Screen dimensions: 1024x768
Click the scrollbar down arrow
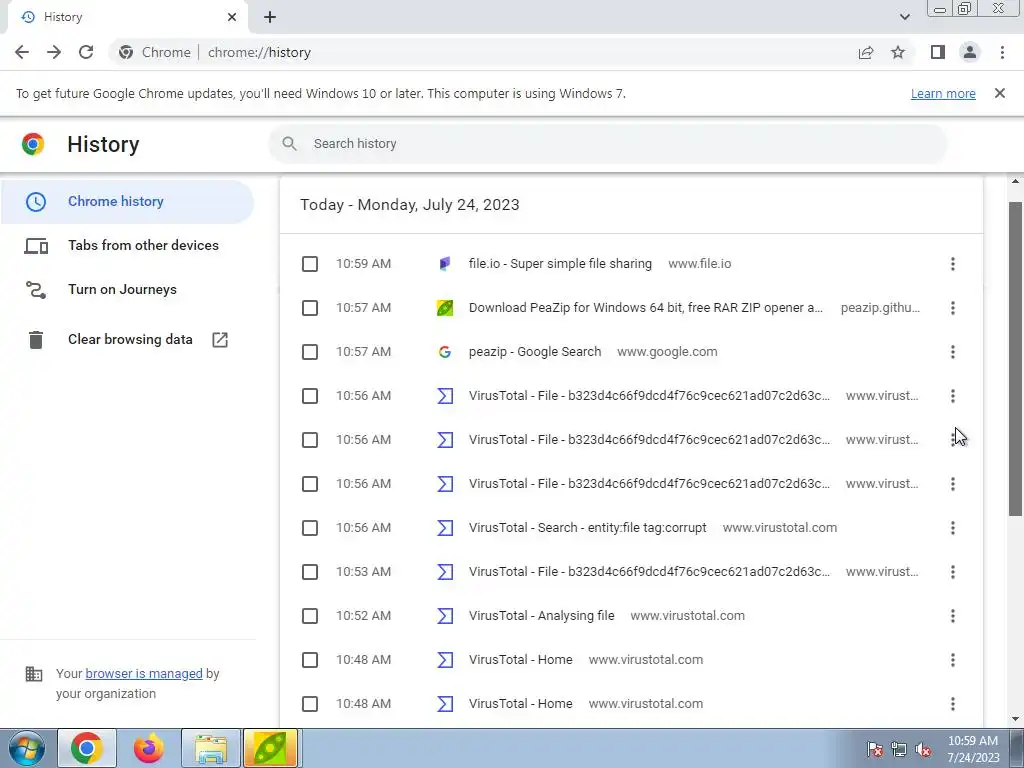(x=1016, y=719)
